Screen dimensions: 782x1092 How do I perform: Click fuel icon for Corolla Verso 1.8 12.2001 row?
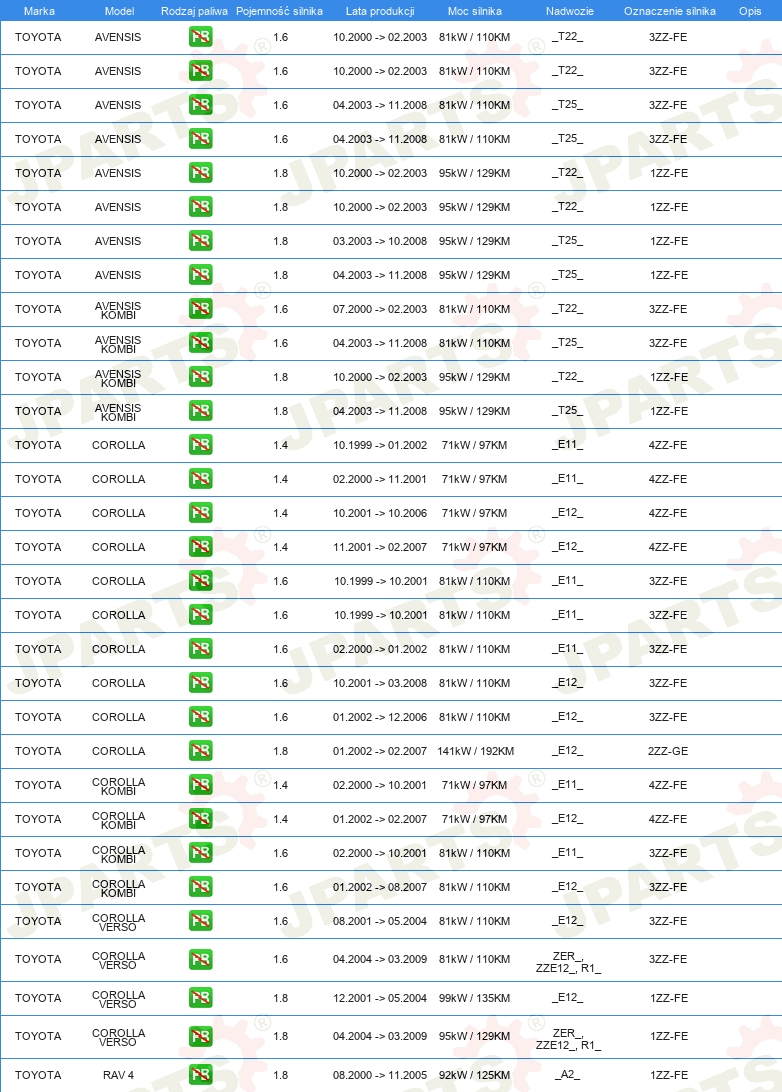(201, 998)
